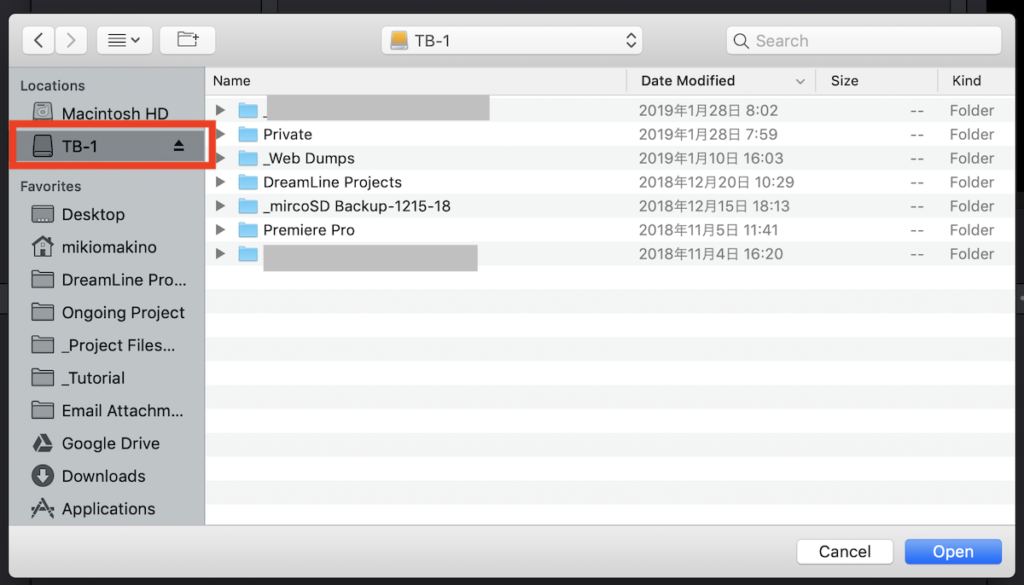
Task: Click folder icon beside Ongoing Project
Action: tap(42, 312)
